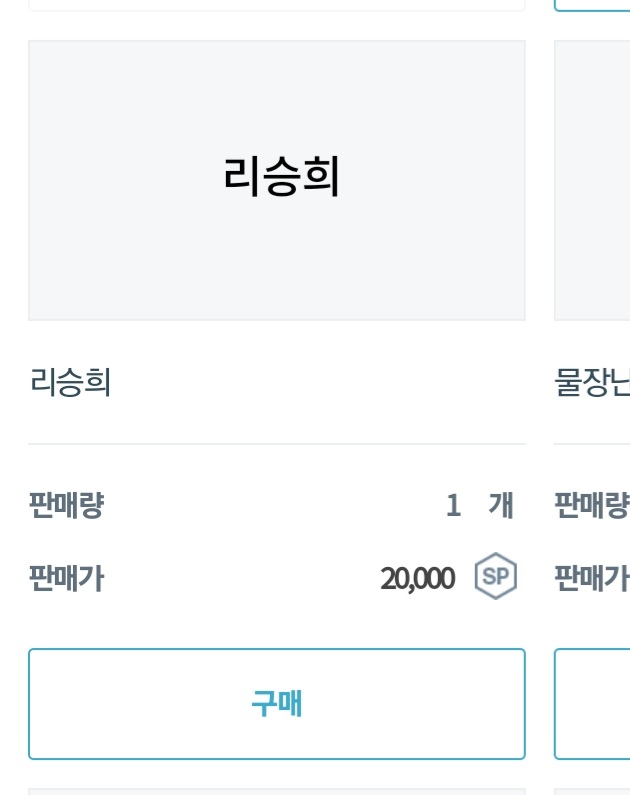Click the hexagonal SP currency icon
This screenshot has height=795, width=630.
point(495,577)
